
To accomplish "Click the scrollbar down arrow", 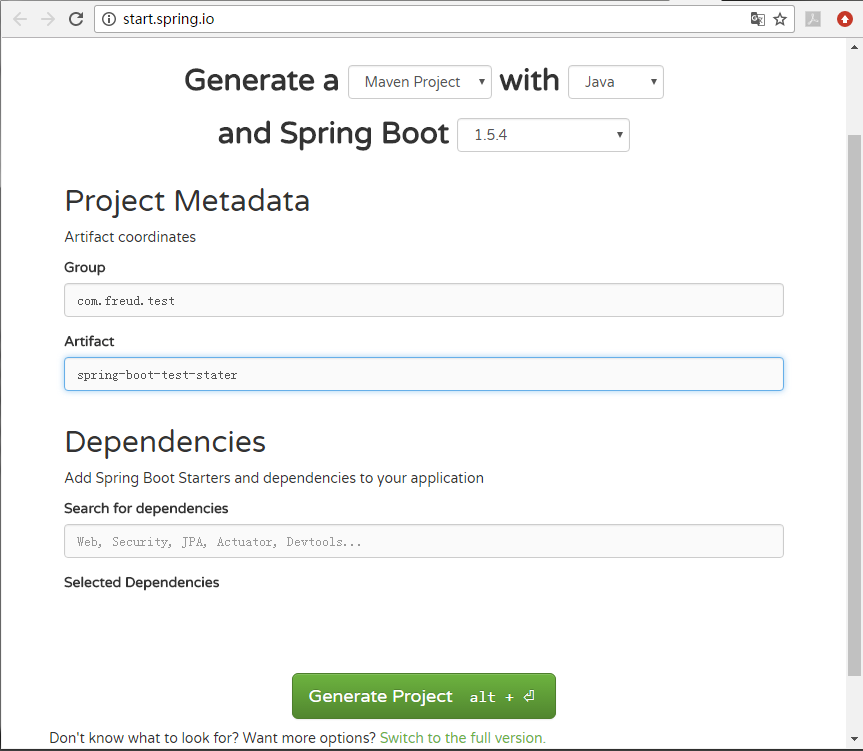I will [854, 739].
